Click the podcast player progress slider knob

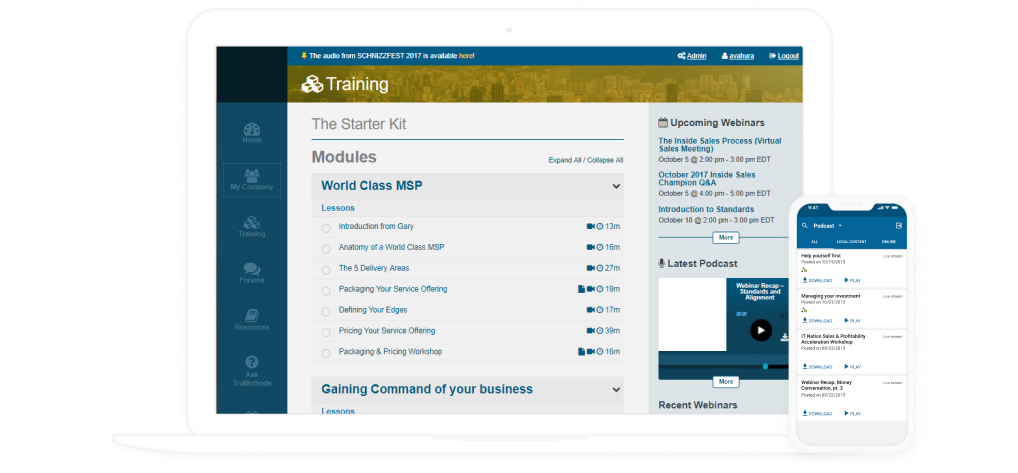point(765,367)
